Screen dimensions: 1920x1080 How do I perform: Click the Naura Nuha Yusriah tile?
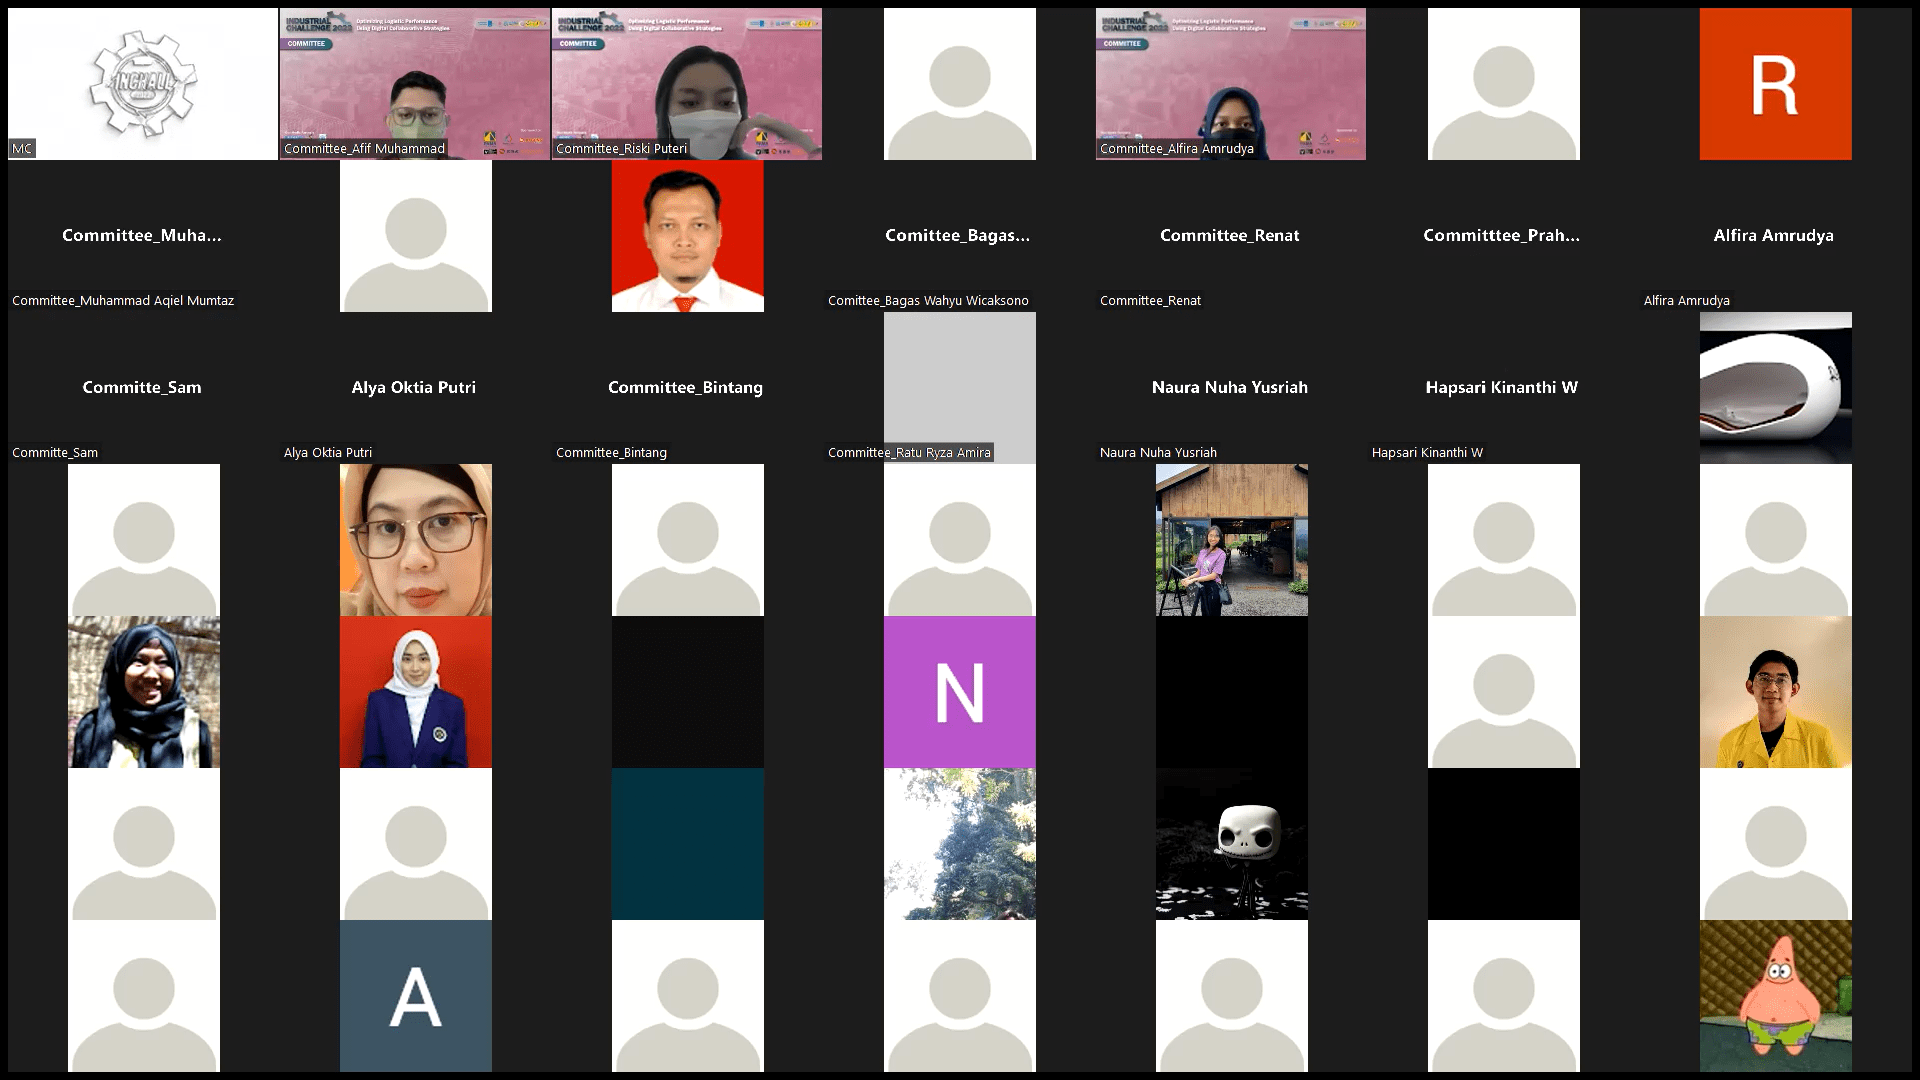coord(1231,388)
